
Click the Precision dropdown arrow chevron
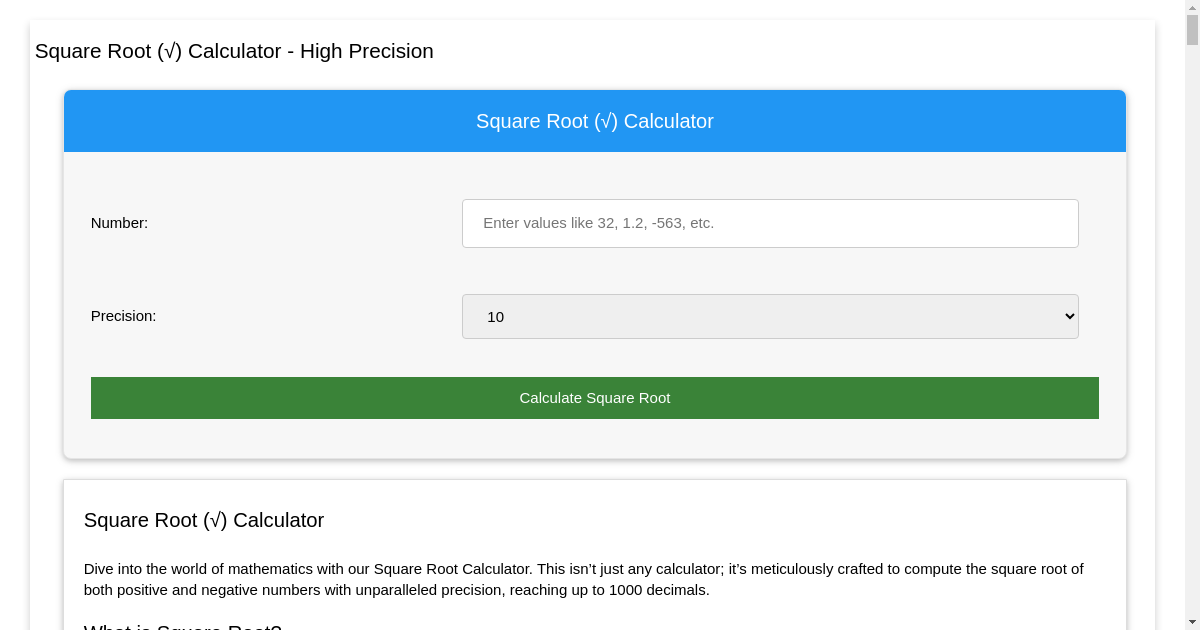coord(1069,316)
